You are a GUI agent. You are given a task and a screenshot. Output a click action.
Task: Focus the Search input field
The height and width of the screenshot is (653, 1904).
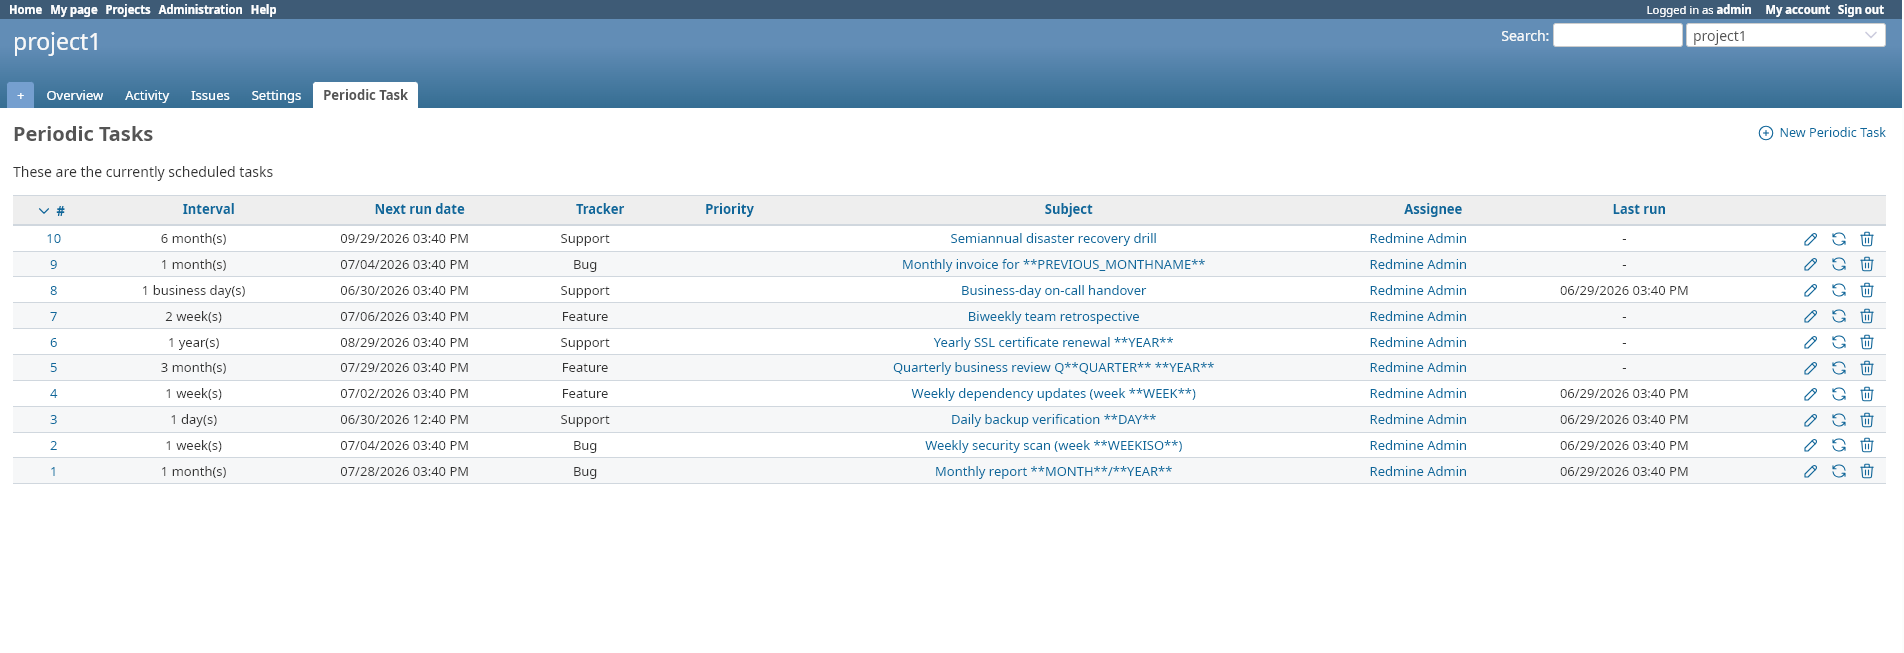pos(1617,35)
